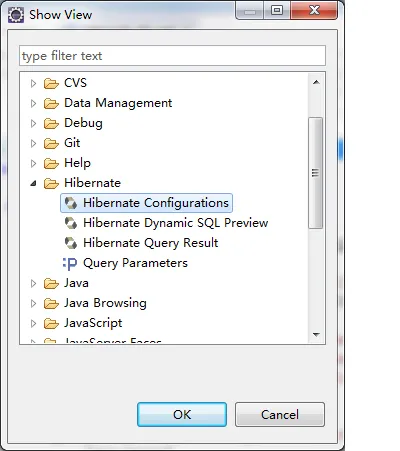Click the Hibernate Dynamic SQL Preview icon
The height and width of the screenshot is (451, 400).
[71, 223]
